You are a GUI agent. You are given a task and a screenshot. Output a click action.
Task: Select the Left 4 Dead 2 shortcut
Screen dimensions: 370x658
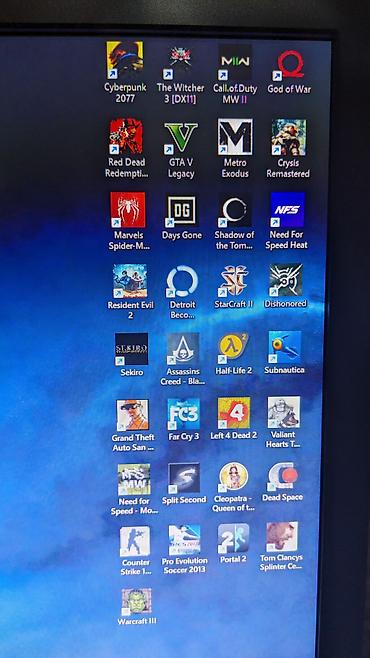pyautogui.click(x=234, y=413)
